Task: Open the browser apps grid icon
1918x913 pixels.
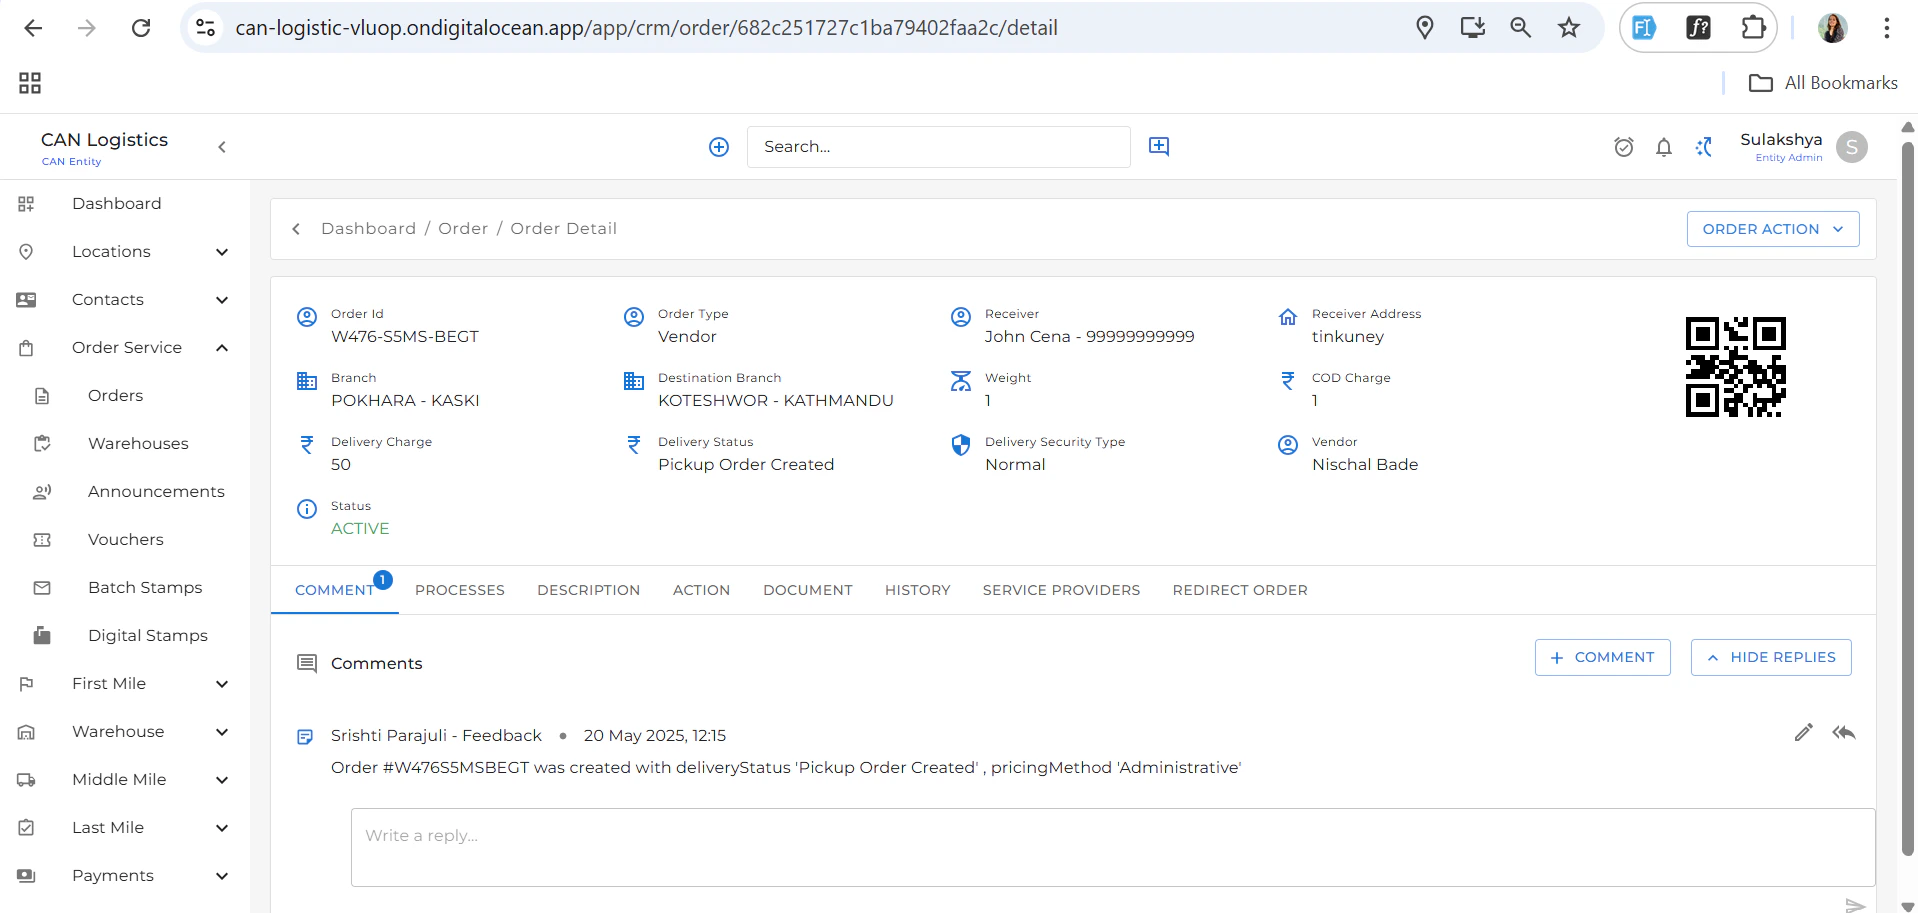Action: point(30,83)
